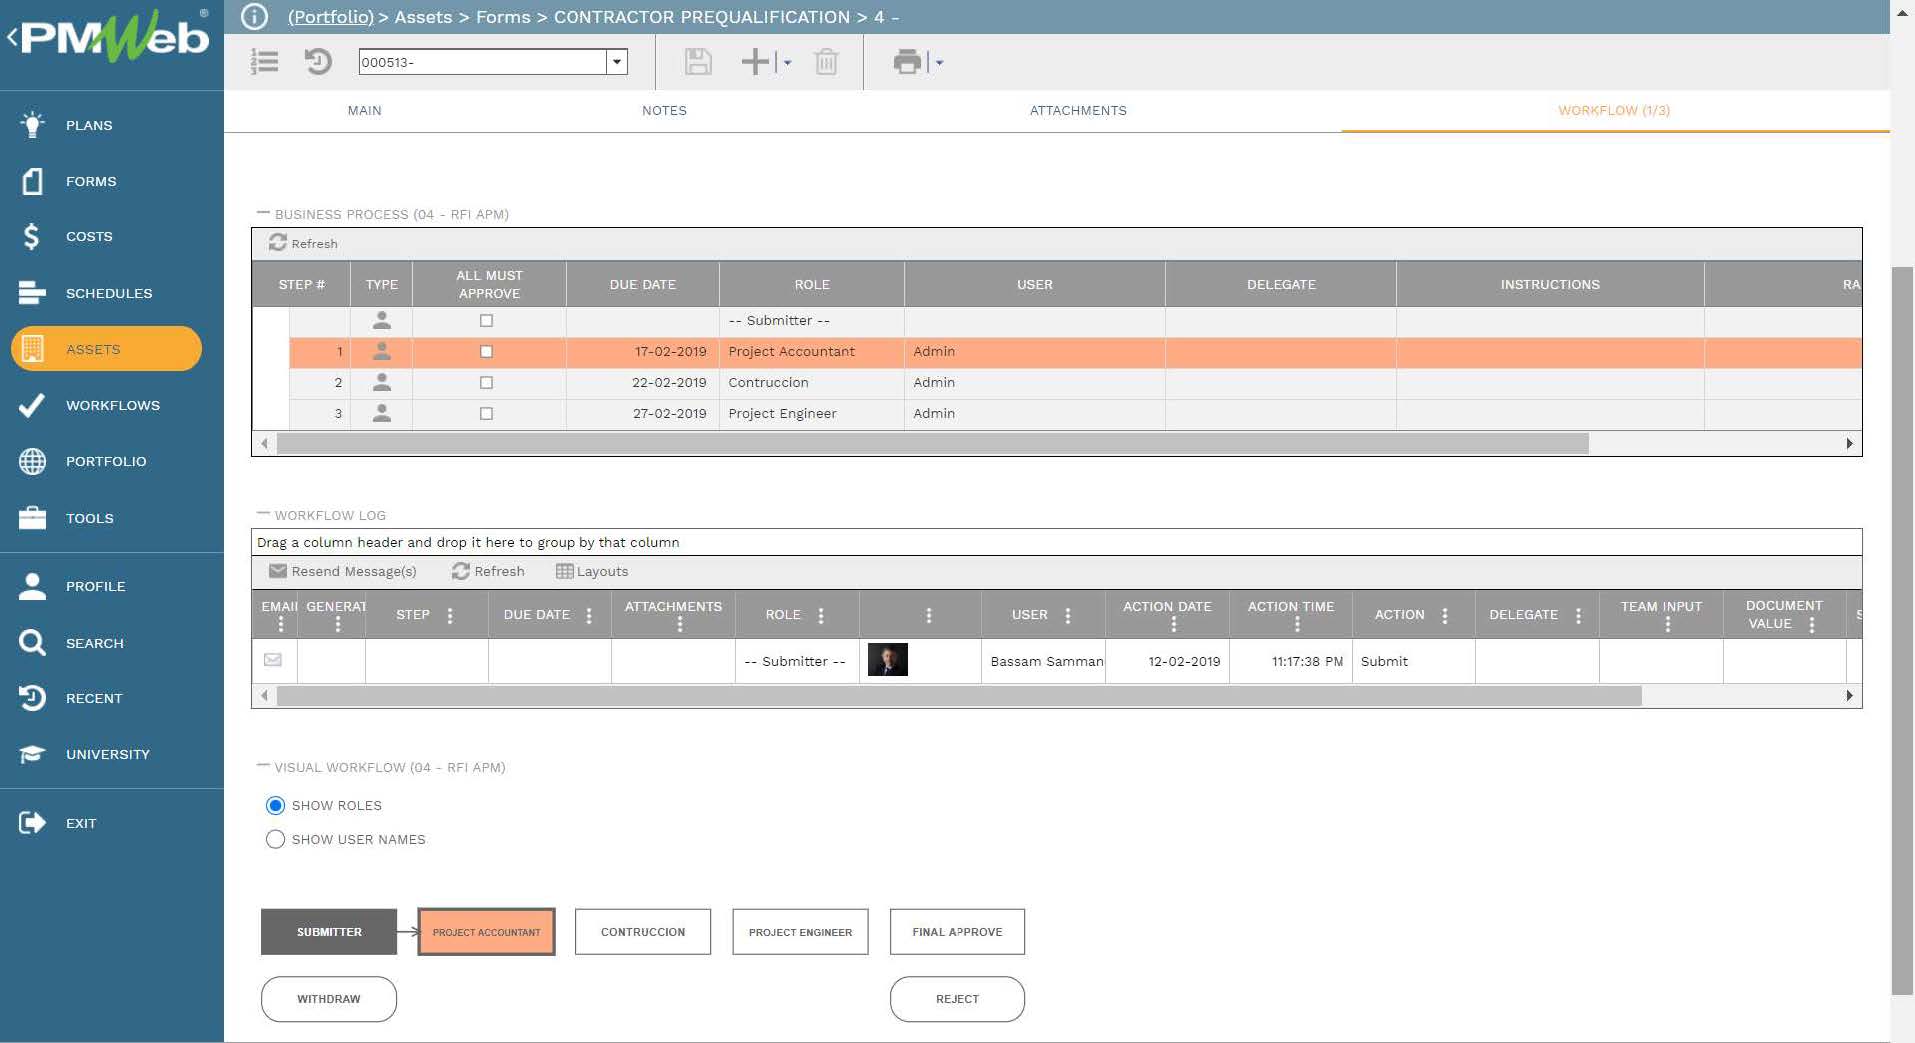Select the Show Roles radio button

pos(275,805)
